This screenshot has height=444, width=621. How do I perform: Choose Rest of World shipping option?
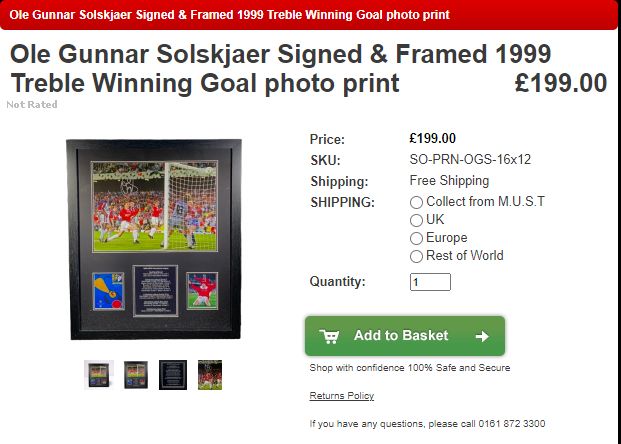(x=416, y=256)
